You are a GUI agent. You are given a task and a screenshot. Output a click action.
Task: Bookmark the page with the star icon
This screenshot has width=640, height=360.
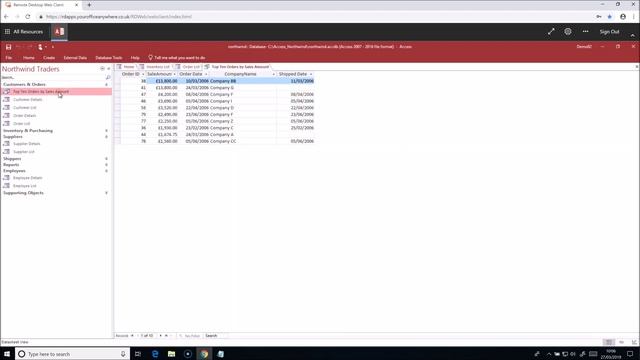click(610, 17)
